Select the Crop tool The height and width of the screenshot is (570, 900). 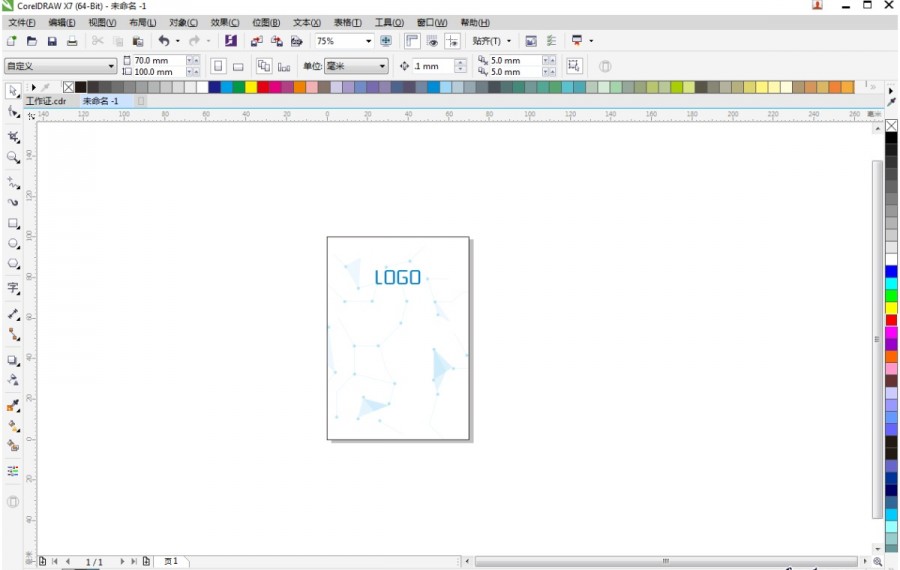13,137
